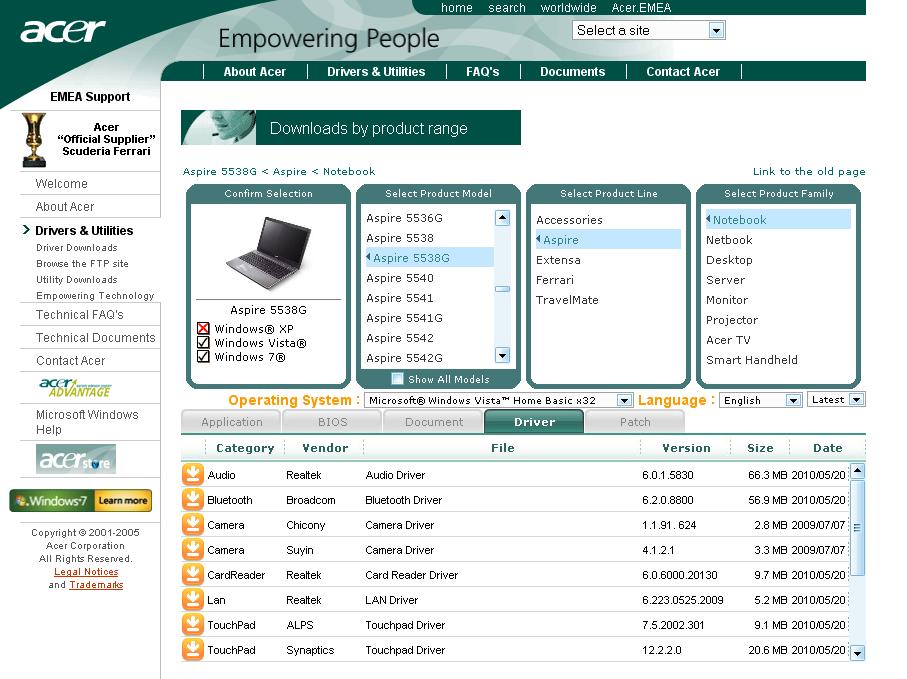Open Browse the FTP site in sidebar
The image size is (907, 679).
click(x=82, y=263)
